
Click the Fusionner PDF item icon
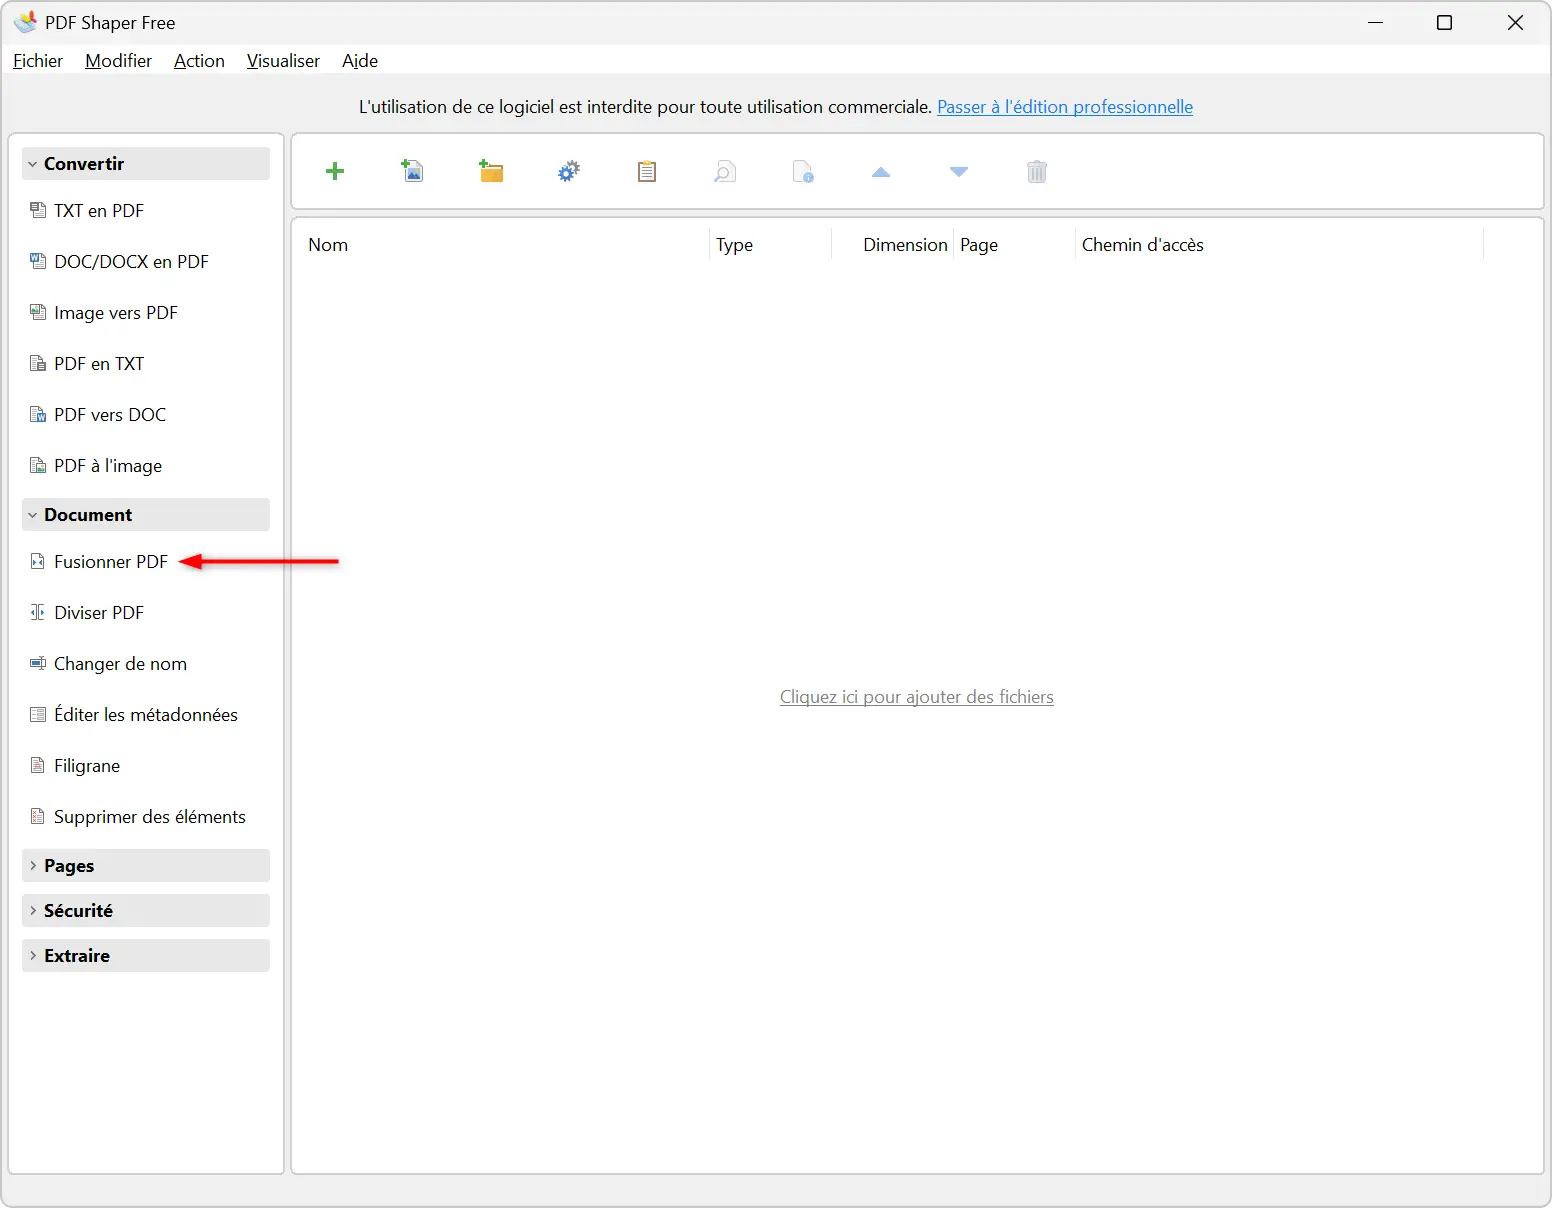pos(38,561)
